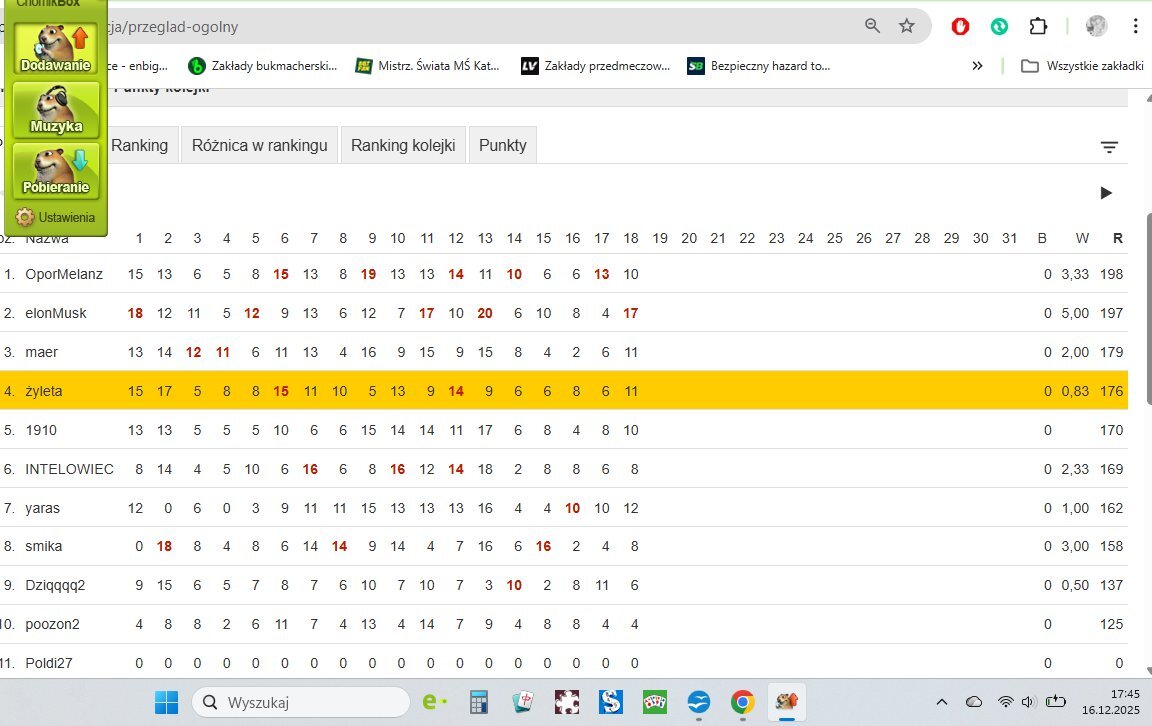Open the table filter icon

[x=1109, y=147]
